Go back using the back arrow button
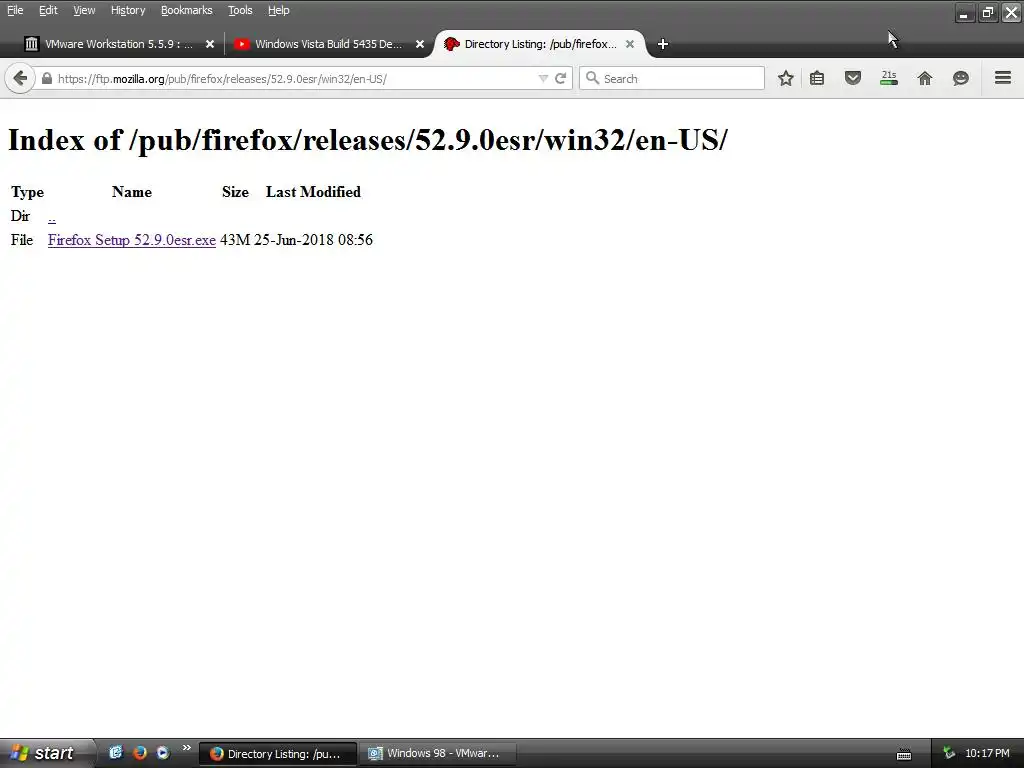Viewport: 1024px width, 768px height. [20, 78]
